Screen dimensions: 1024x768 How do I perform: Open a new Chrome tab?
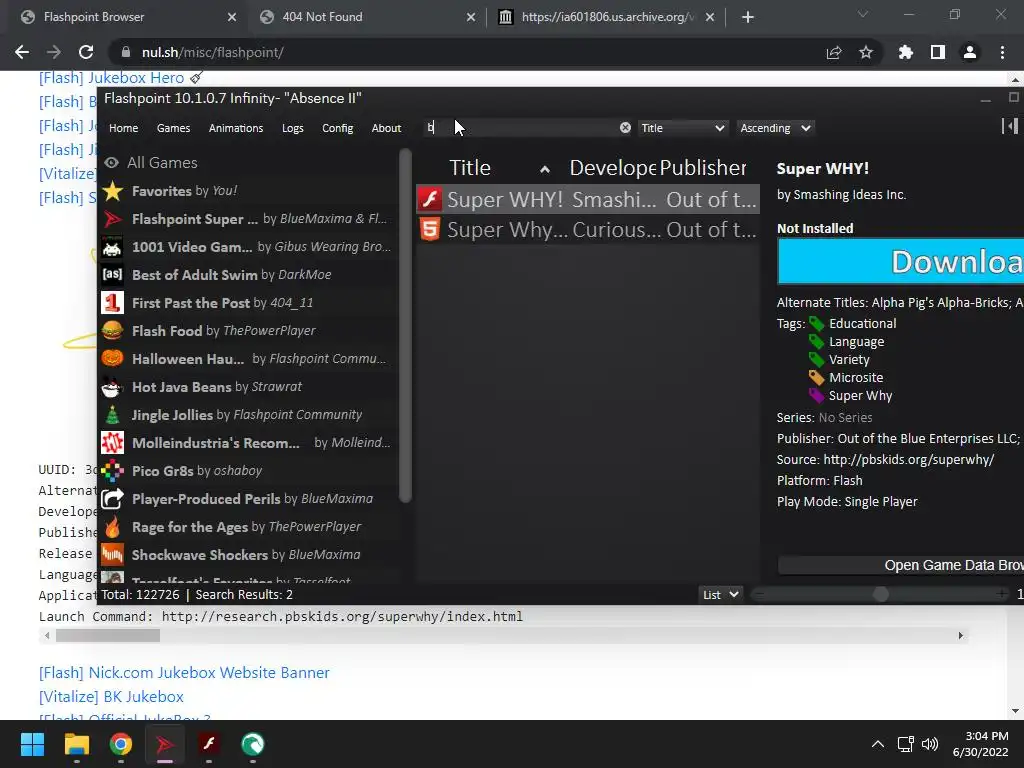coord(748,17)
